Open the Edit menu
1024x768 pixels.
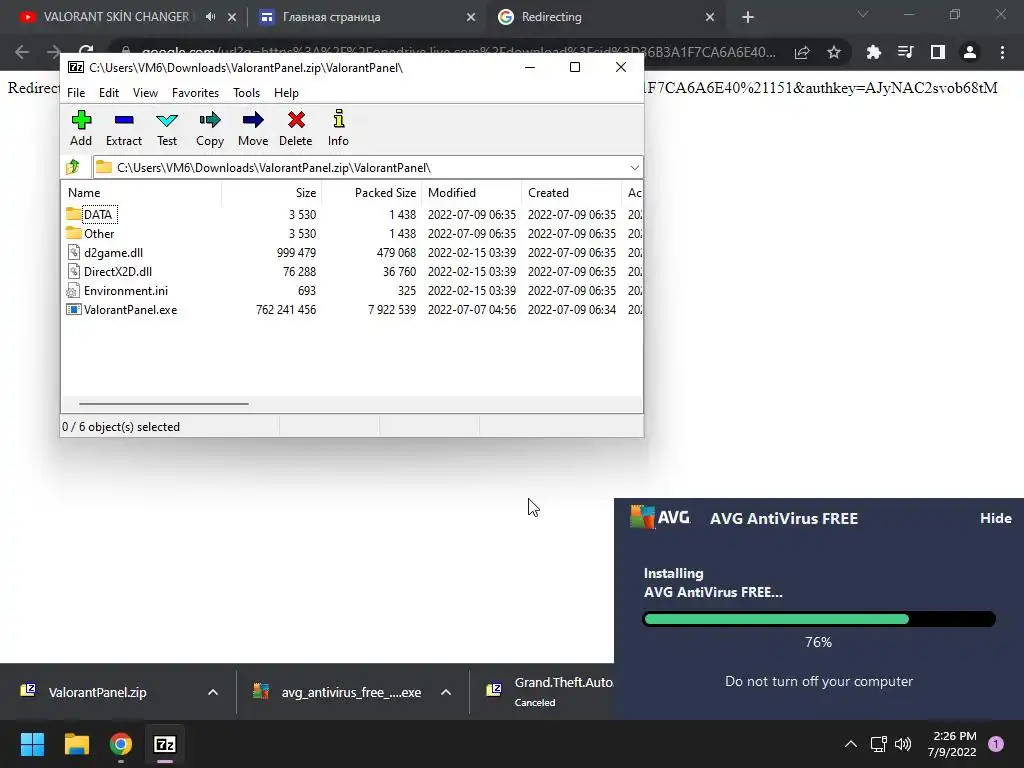click(x=108, y=93)
